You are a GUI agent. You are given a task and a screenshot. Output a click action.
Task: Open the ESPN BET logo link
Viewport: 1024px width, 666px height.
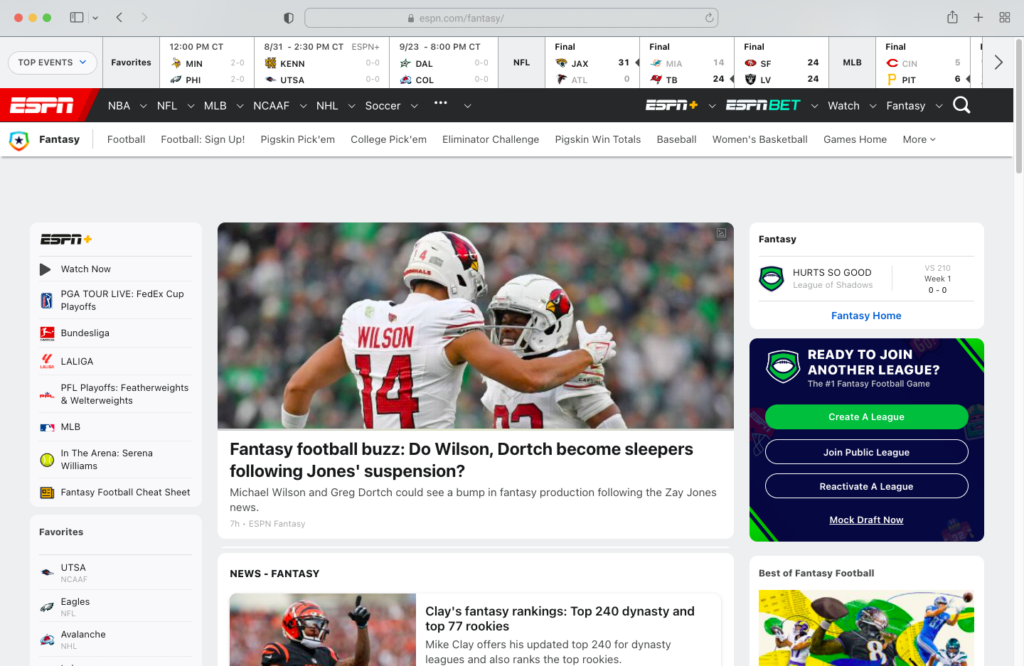tap(763, 105)
